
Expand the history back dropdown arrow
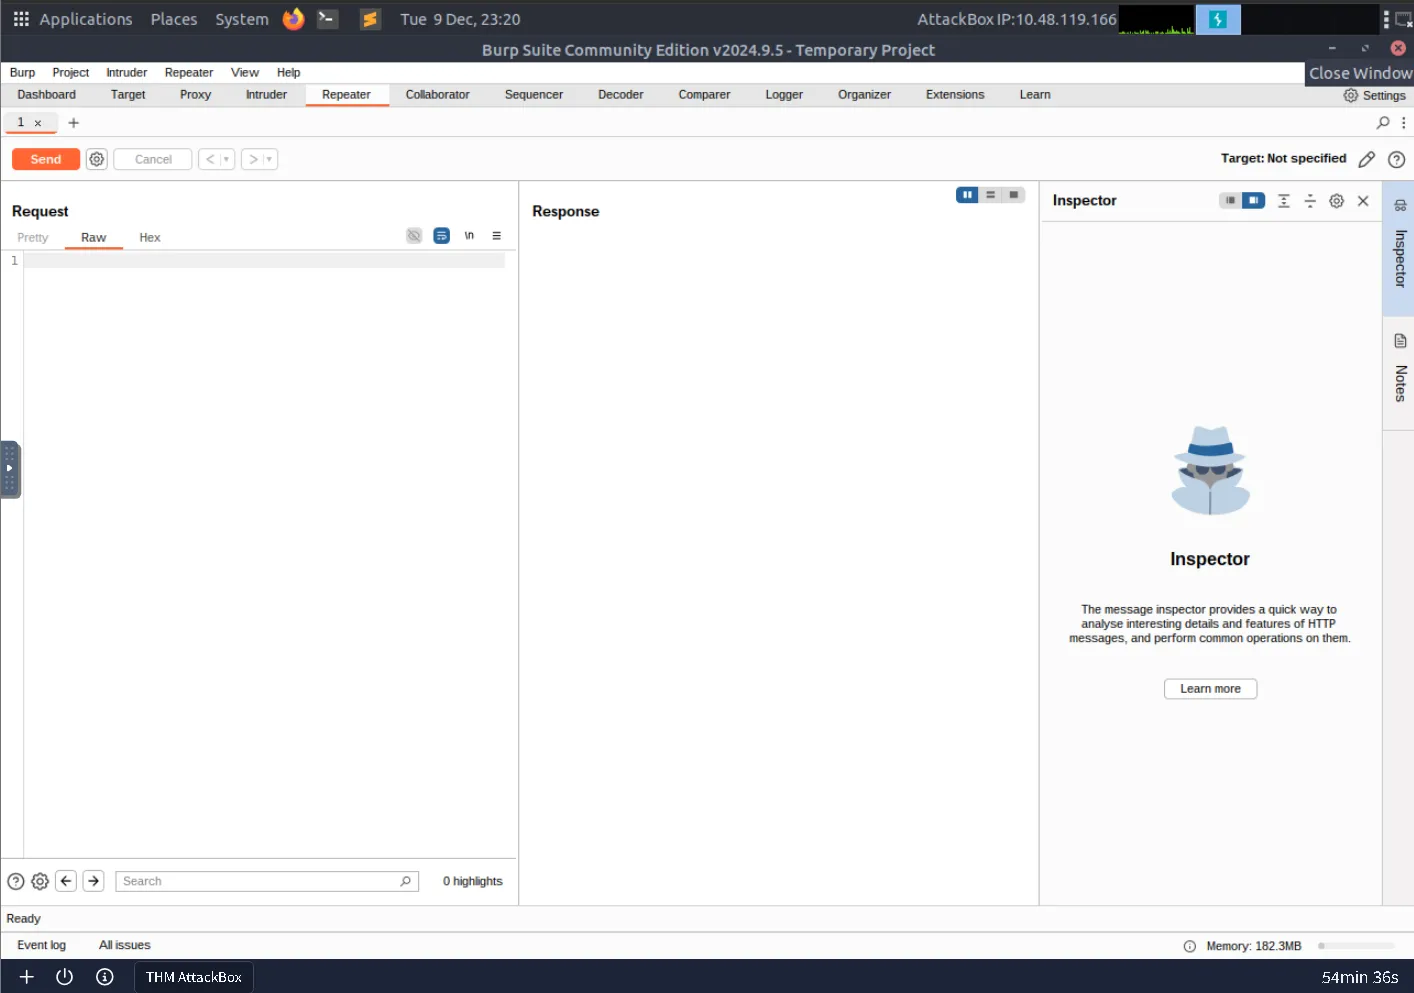tap(226, 159)
